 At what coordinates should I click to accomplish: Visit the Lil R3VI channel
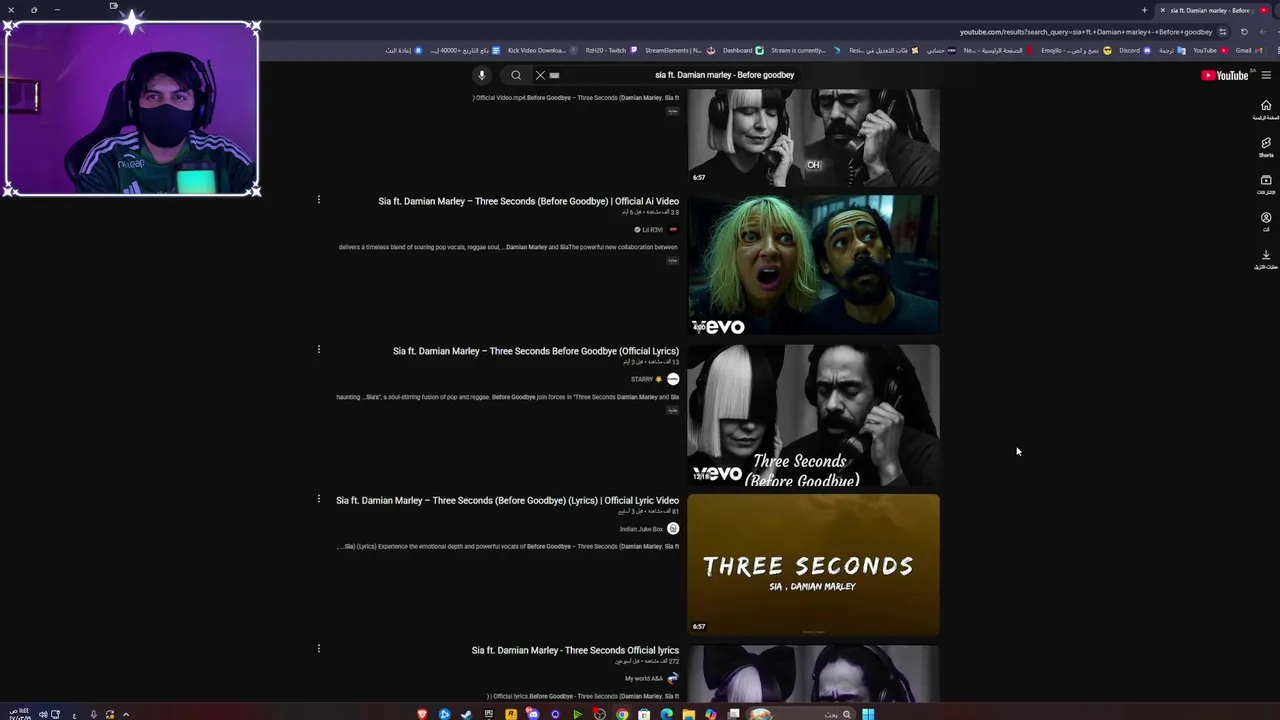652,230
